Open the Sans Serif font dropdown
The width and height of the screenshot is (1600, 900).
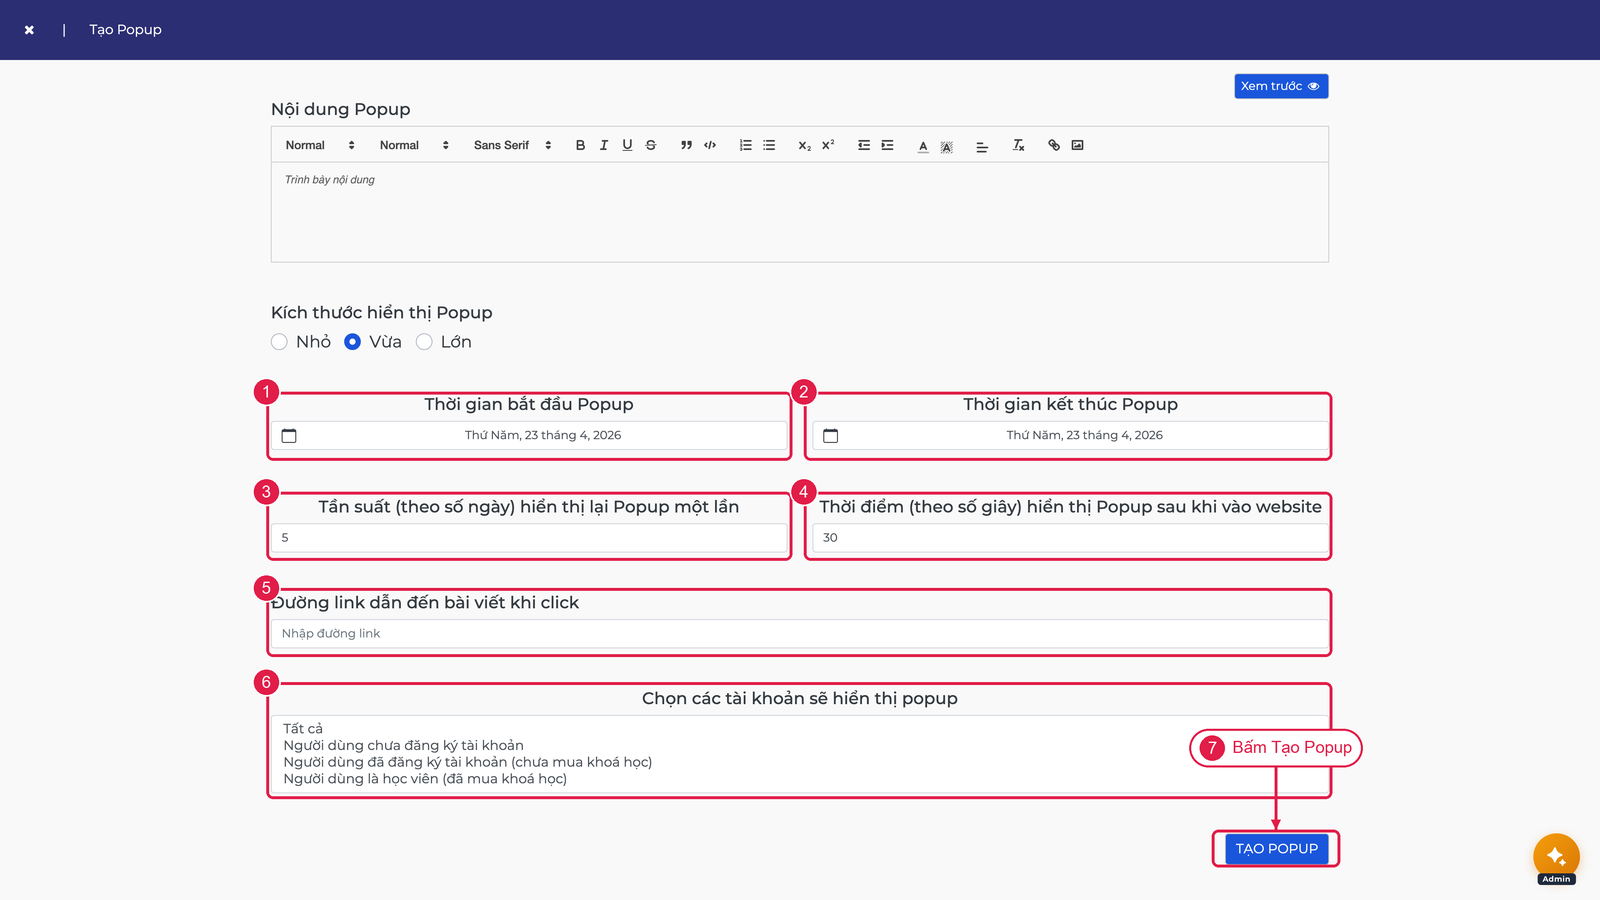[x=512, y=145]
